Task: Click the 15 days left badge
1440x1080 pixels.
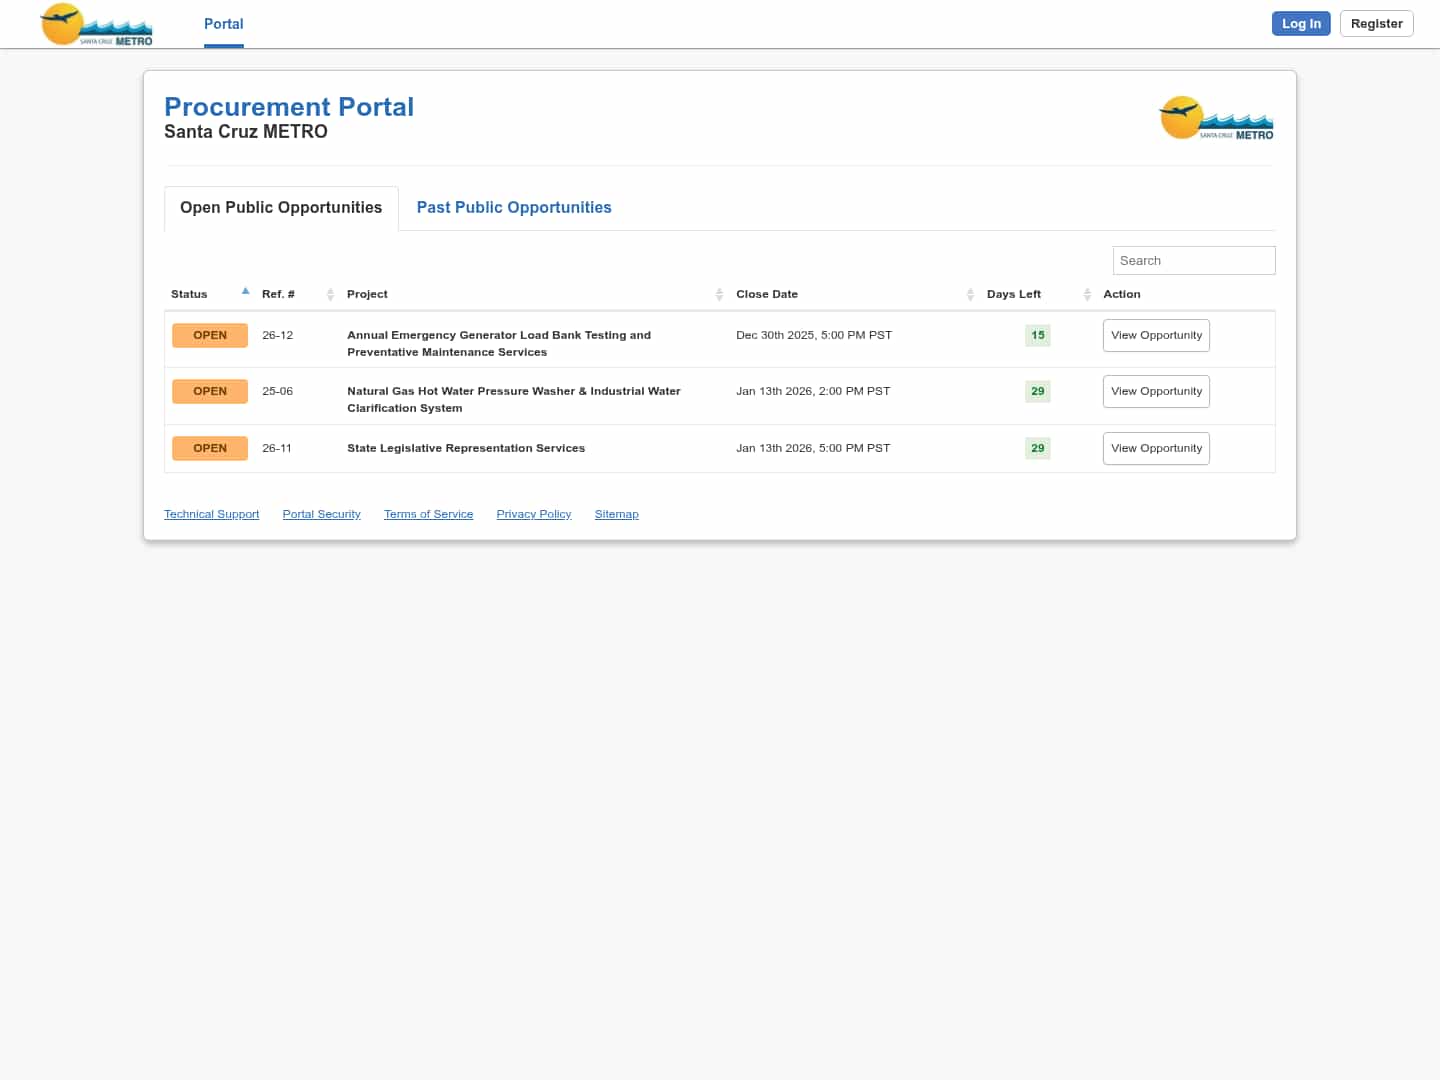Action: click(1037, 335)
